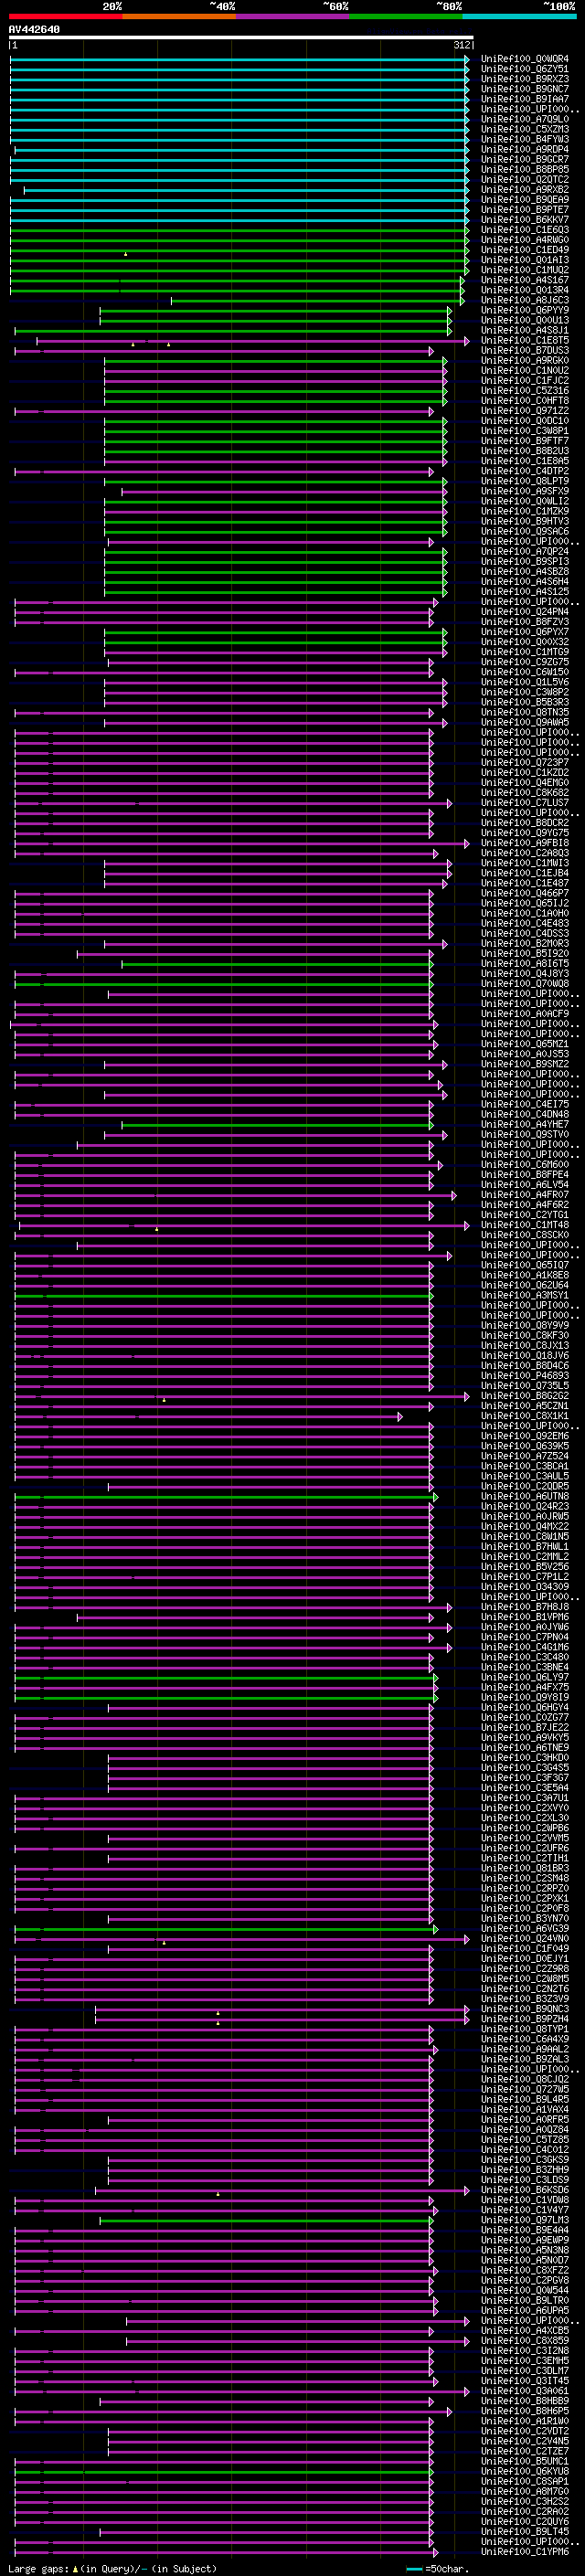Click the UniRef100_B7DUS3 label

click(x=525, y=350)
